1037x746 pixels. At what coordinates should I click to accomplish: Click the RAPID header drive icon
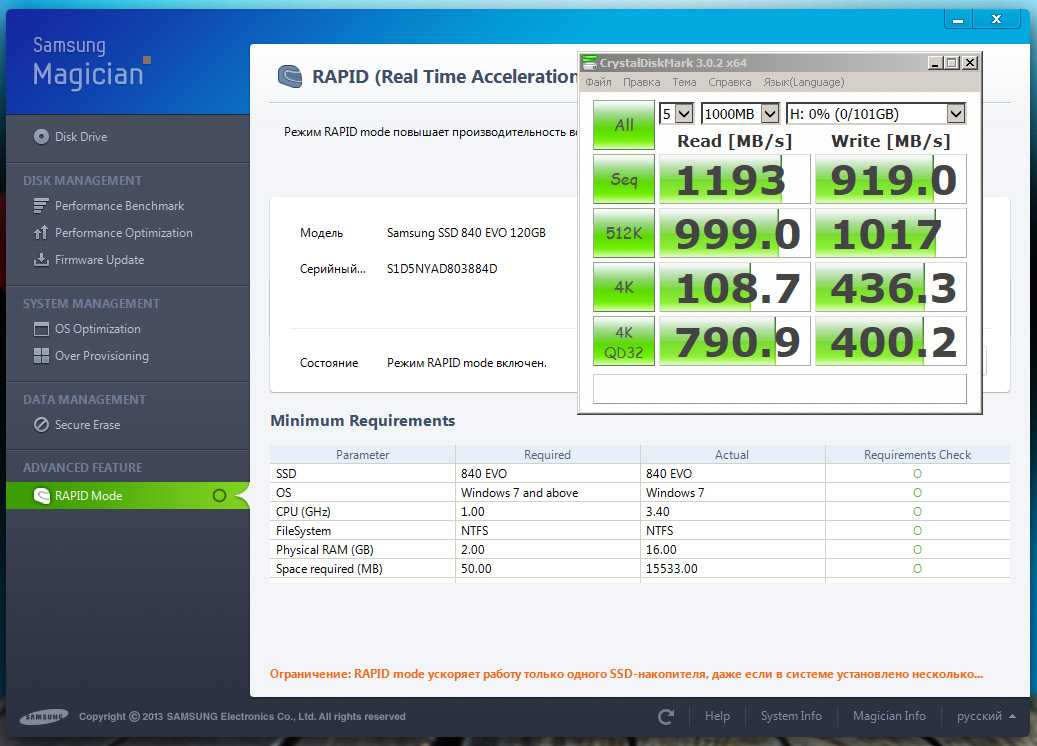coord(290,77)
